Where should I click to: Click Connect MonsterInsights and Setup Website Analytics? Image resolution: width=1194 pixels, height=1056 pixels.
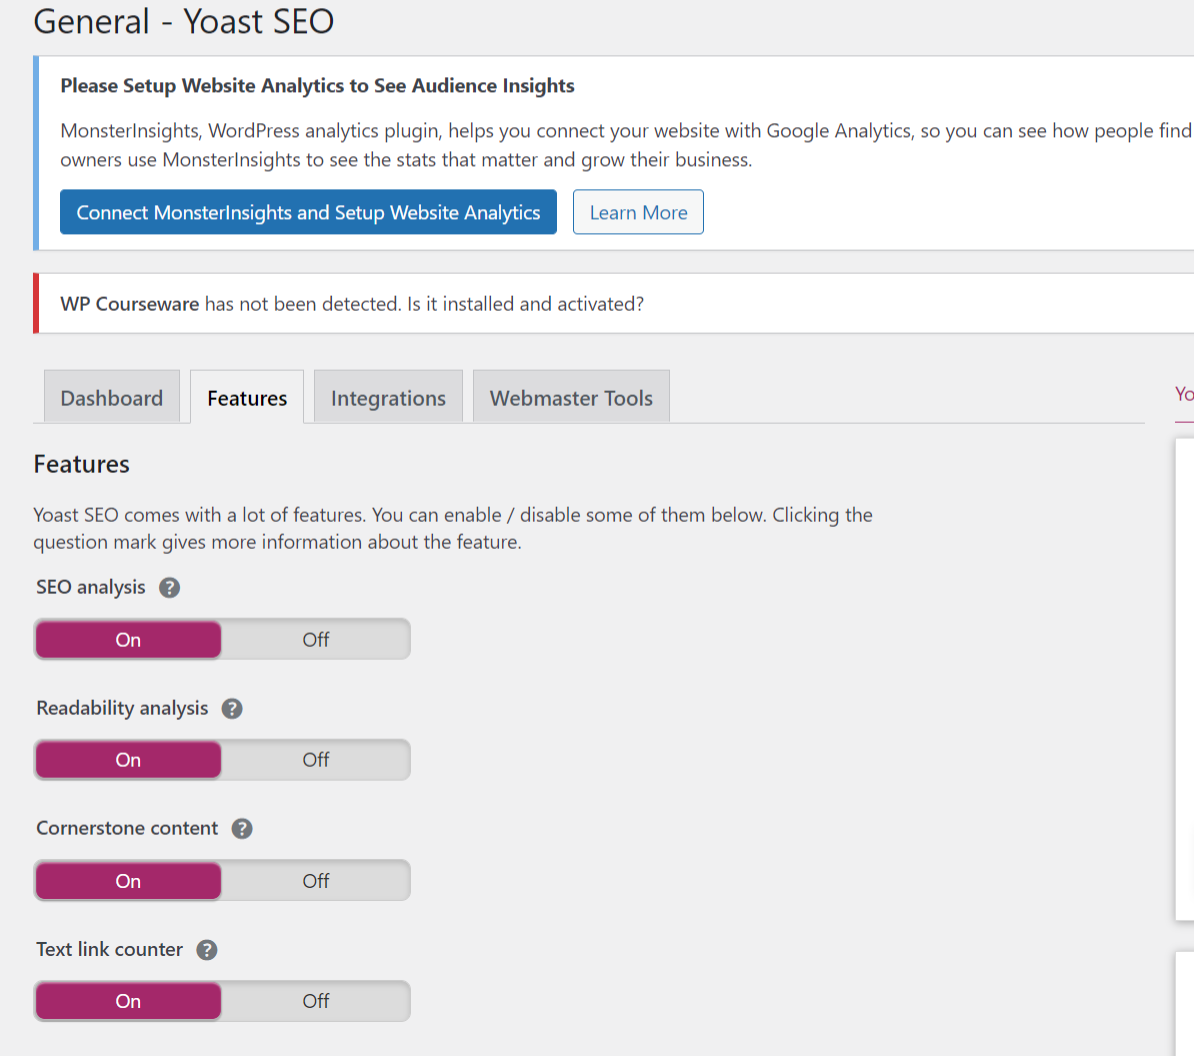(308, 212)
